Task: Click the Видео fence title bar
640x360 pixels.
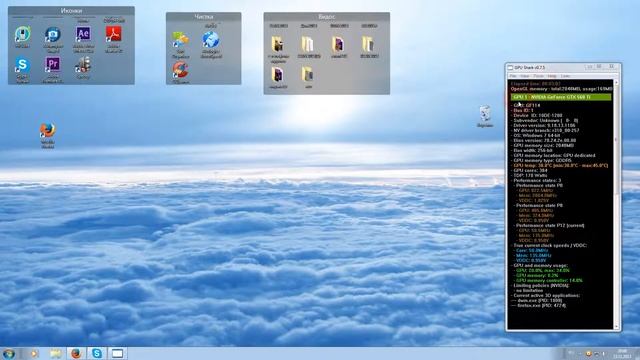Action: click(x=327, y=16)
